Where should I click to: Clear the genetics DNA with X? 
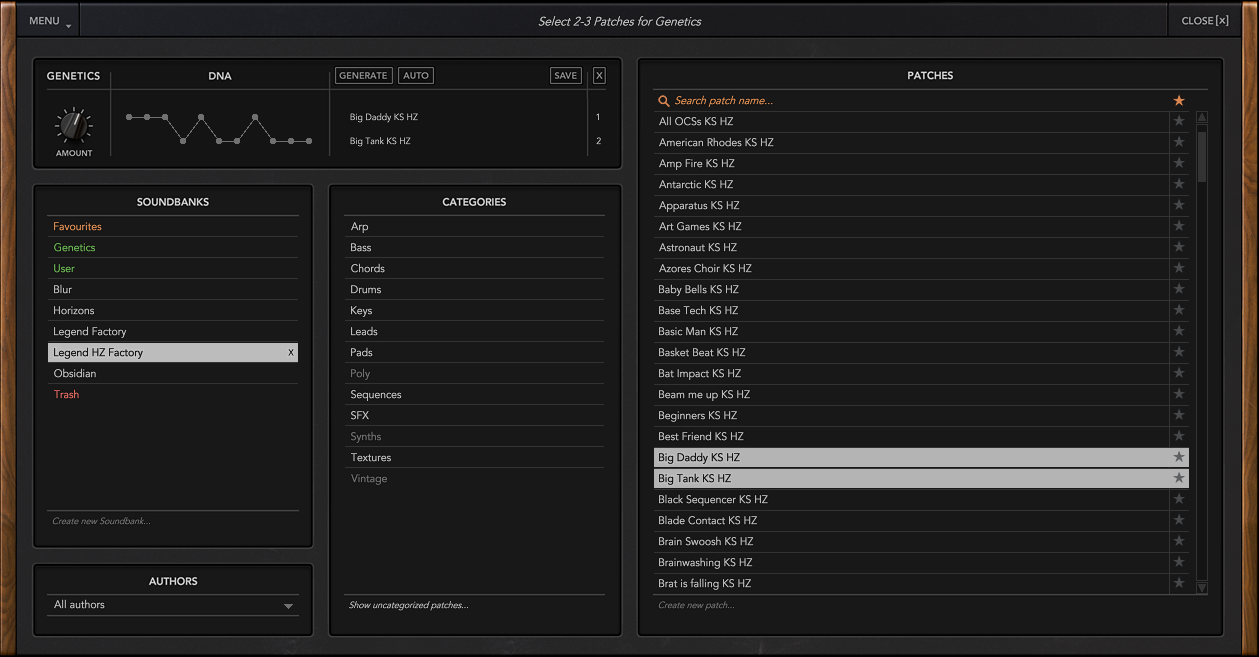click(x=599, y=75)
